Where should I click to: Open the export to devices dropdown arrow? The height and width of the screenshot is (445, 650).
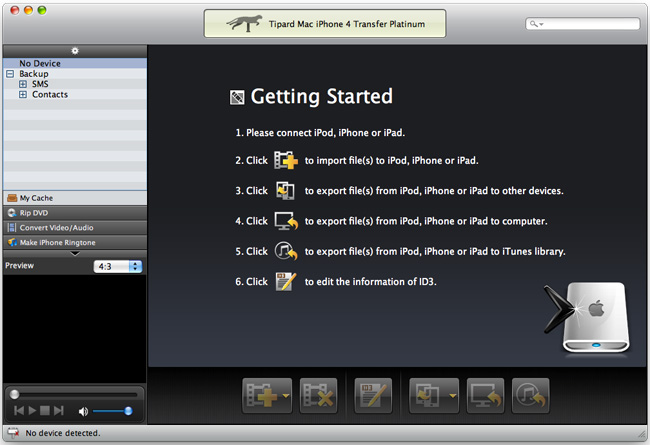pos(453,396)
